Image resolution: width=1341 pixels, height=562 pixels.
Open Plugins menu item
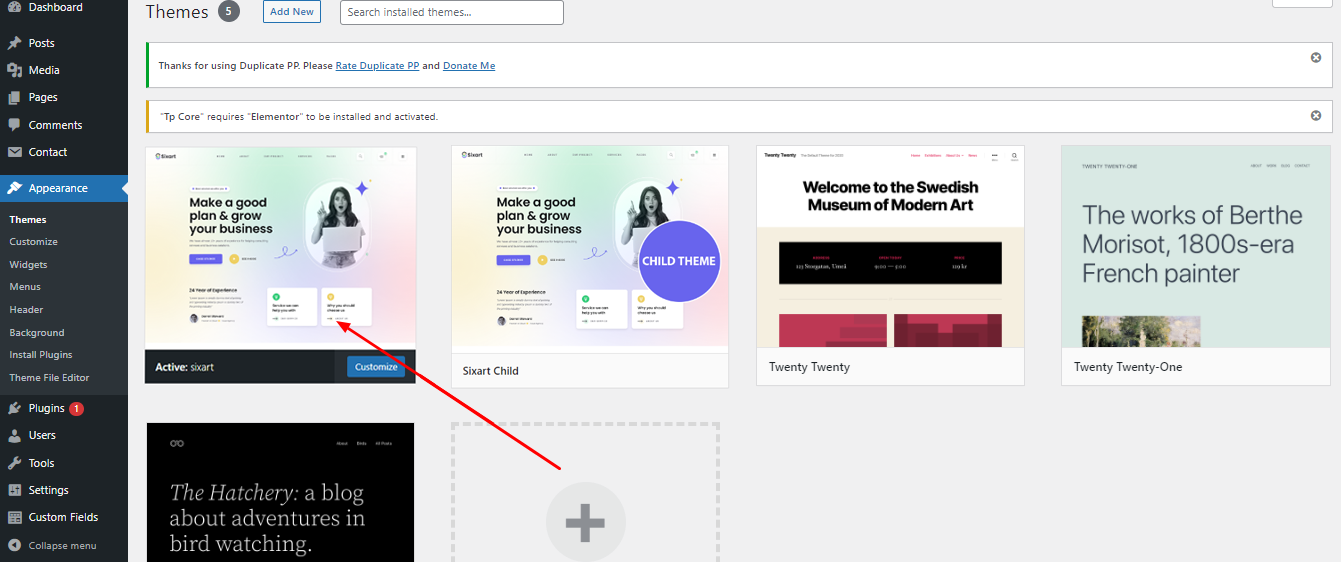(x=46, y=408)
